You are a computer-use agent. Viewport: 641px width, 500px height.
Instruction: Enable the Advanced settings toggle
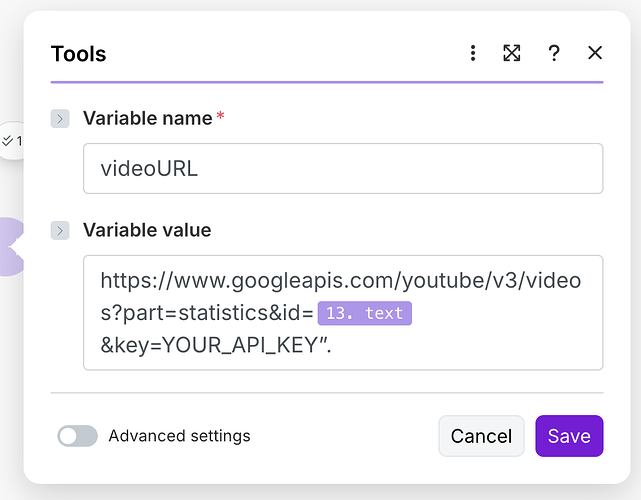tap(77, 436)
